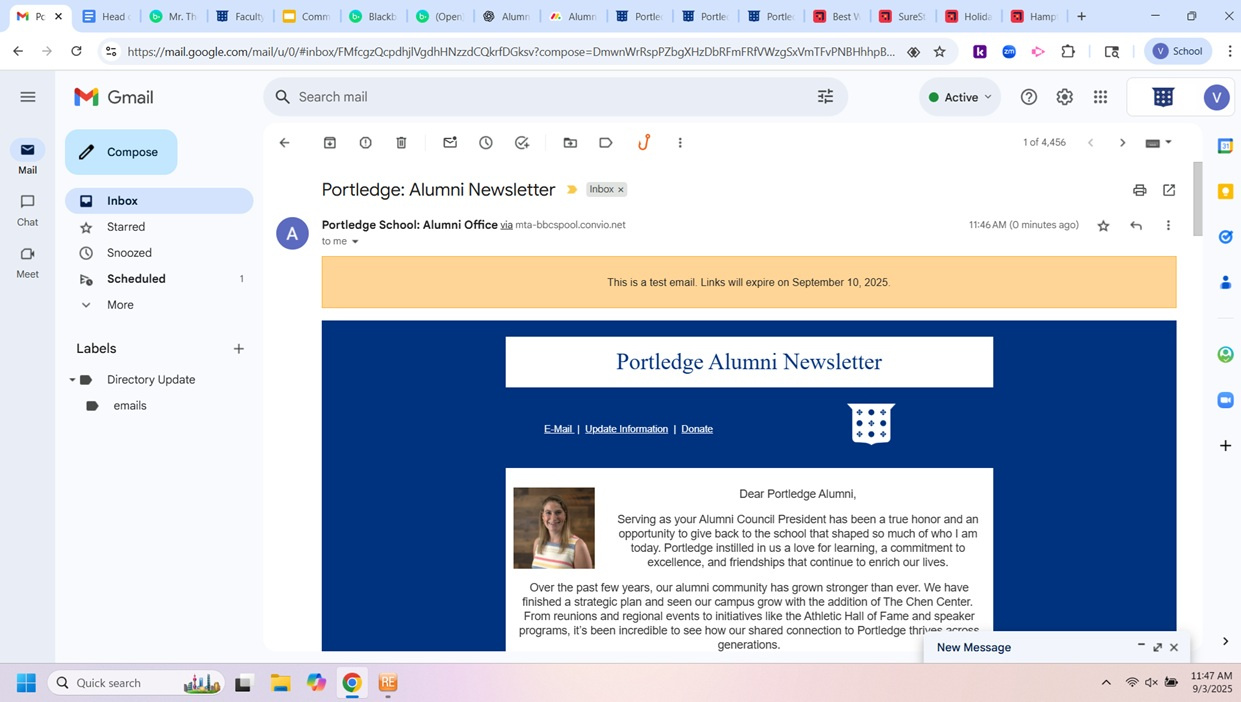The height and width of the screenshot is (702, 1241).
Task: Create a new label with plus
Action: (x=239, y=349)
